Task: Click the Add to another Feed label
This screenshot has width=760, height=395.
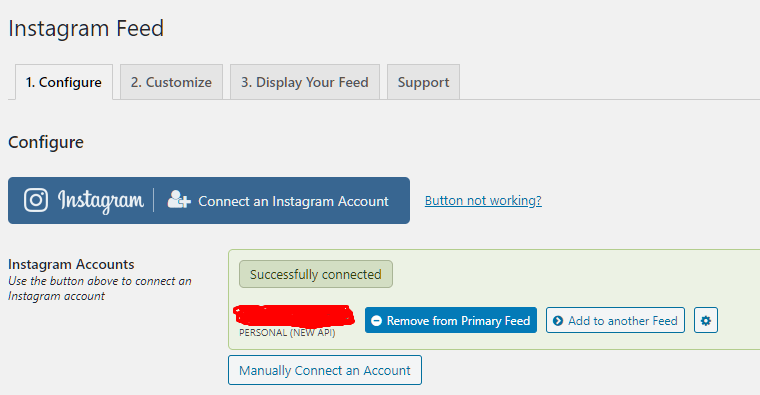Action: [623, 321]
